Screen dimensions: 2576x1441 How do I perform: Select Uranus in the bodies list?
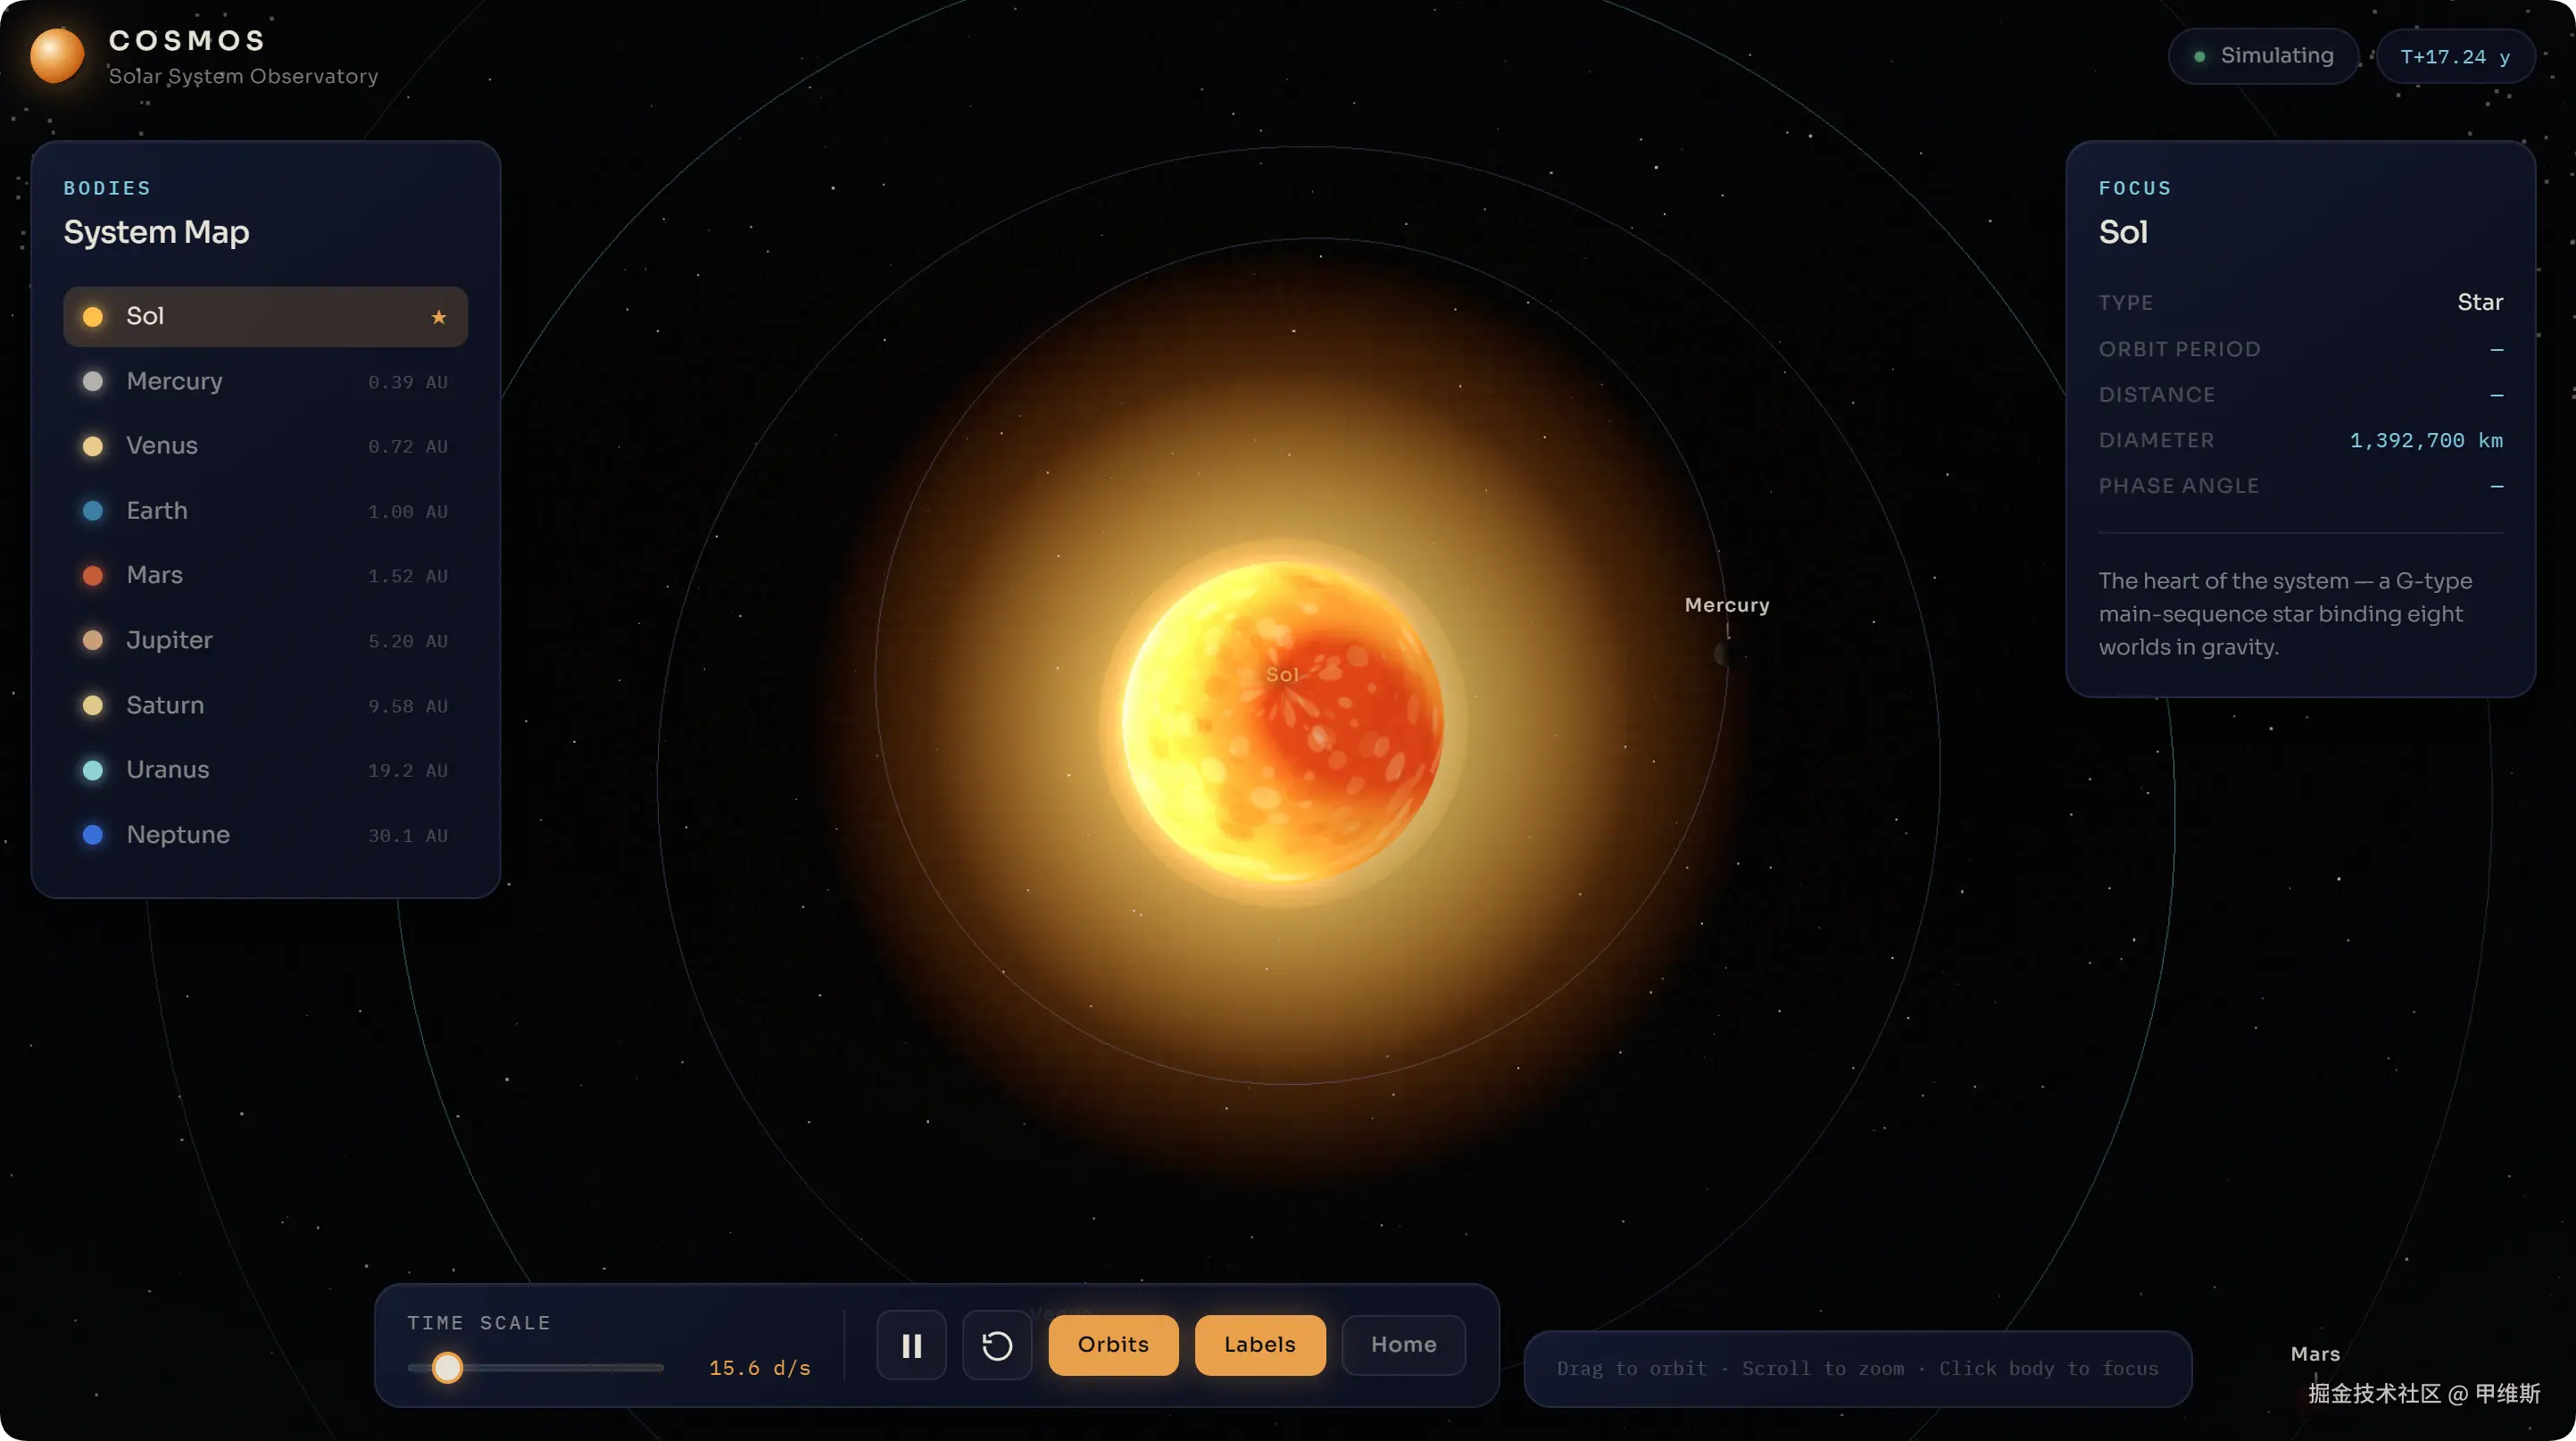click(x=265, y=770)
